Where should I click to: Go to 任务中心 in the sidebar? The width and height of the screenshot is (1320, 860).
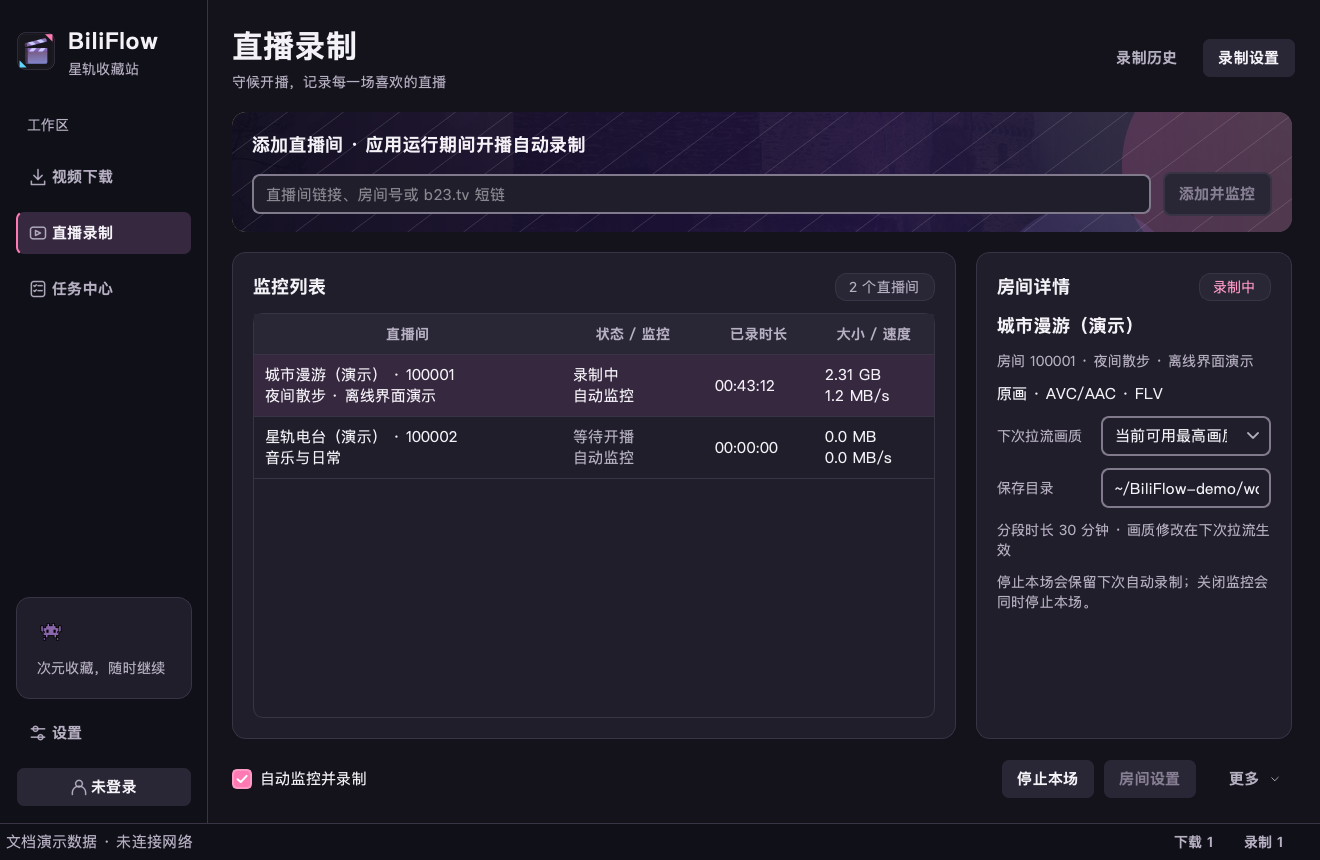[x=104, y=289]
